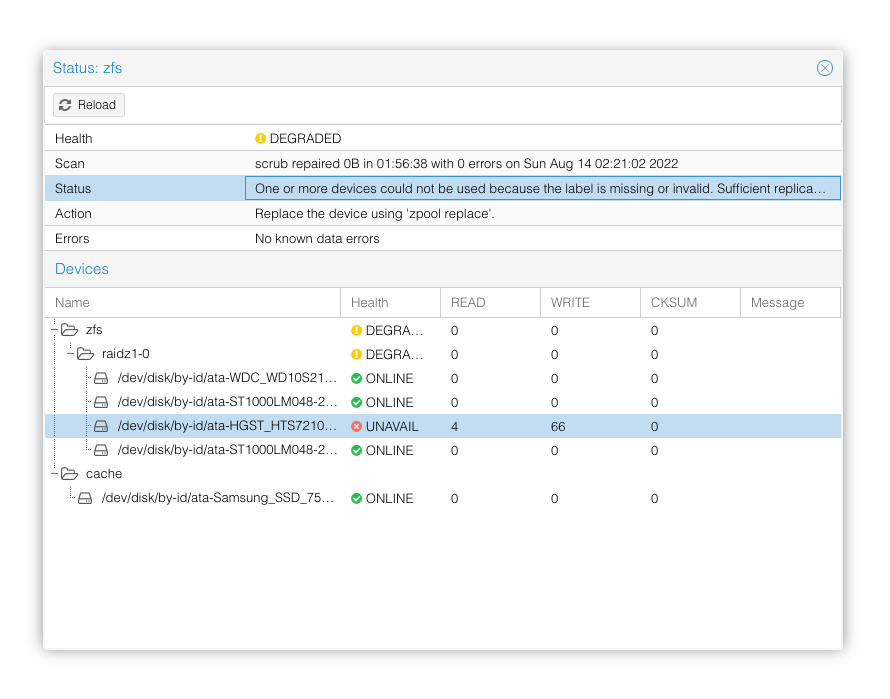This screenshot has width=890, height=699.
Task: Click the WRITE value 66 on HGST row
Action: click(558, 426)
